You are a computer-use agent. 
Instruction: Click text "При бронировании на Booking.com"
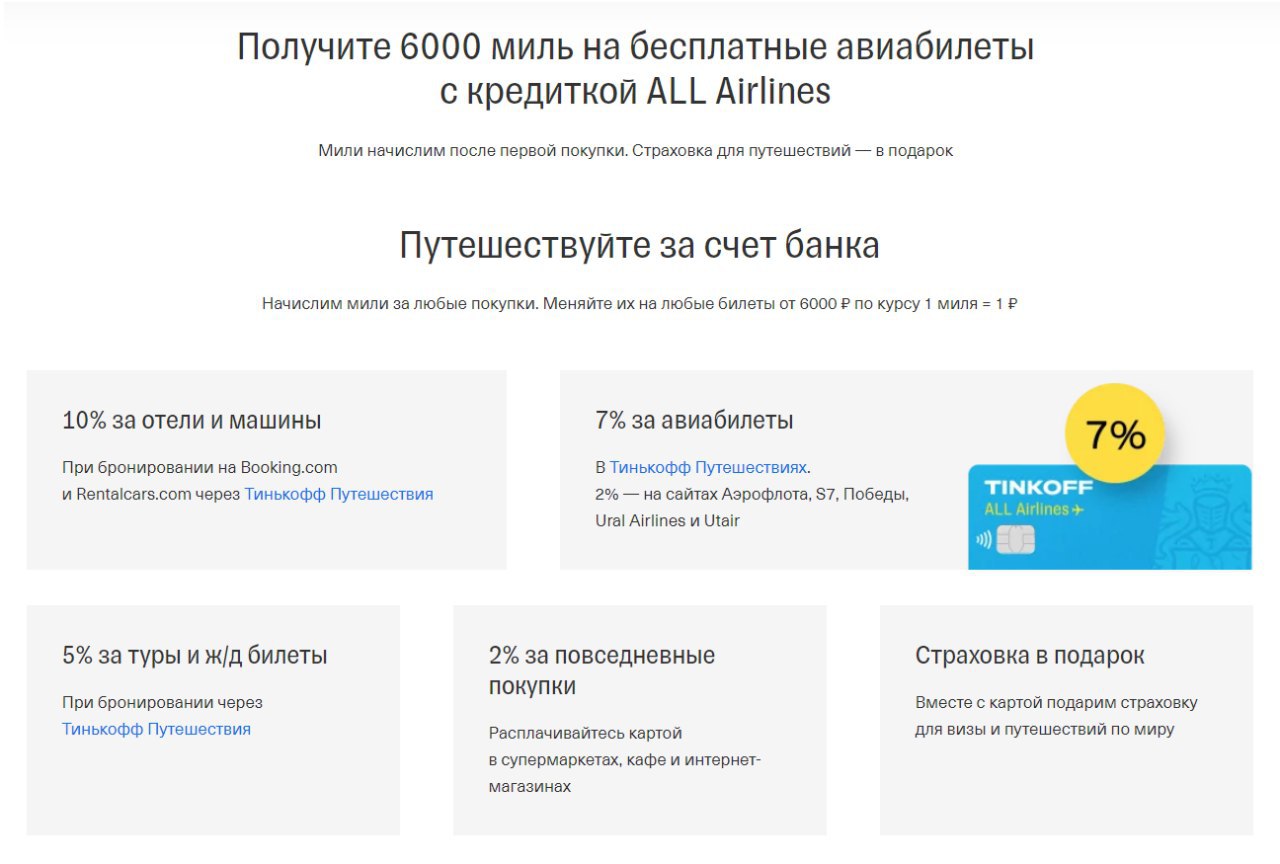pos(200,467)
